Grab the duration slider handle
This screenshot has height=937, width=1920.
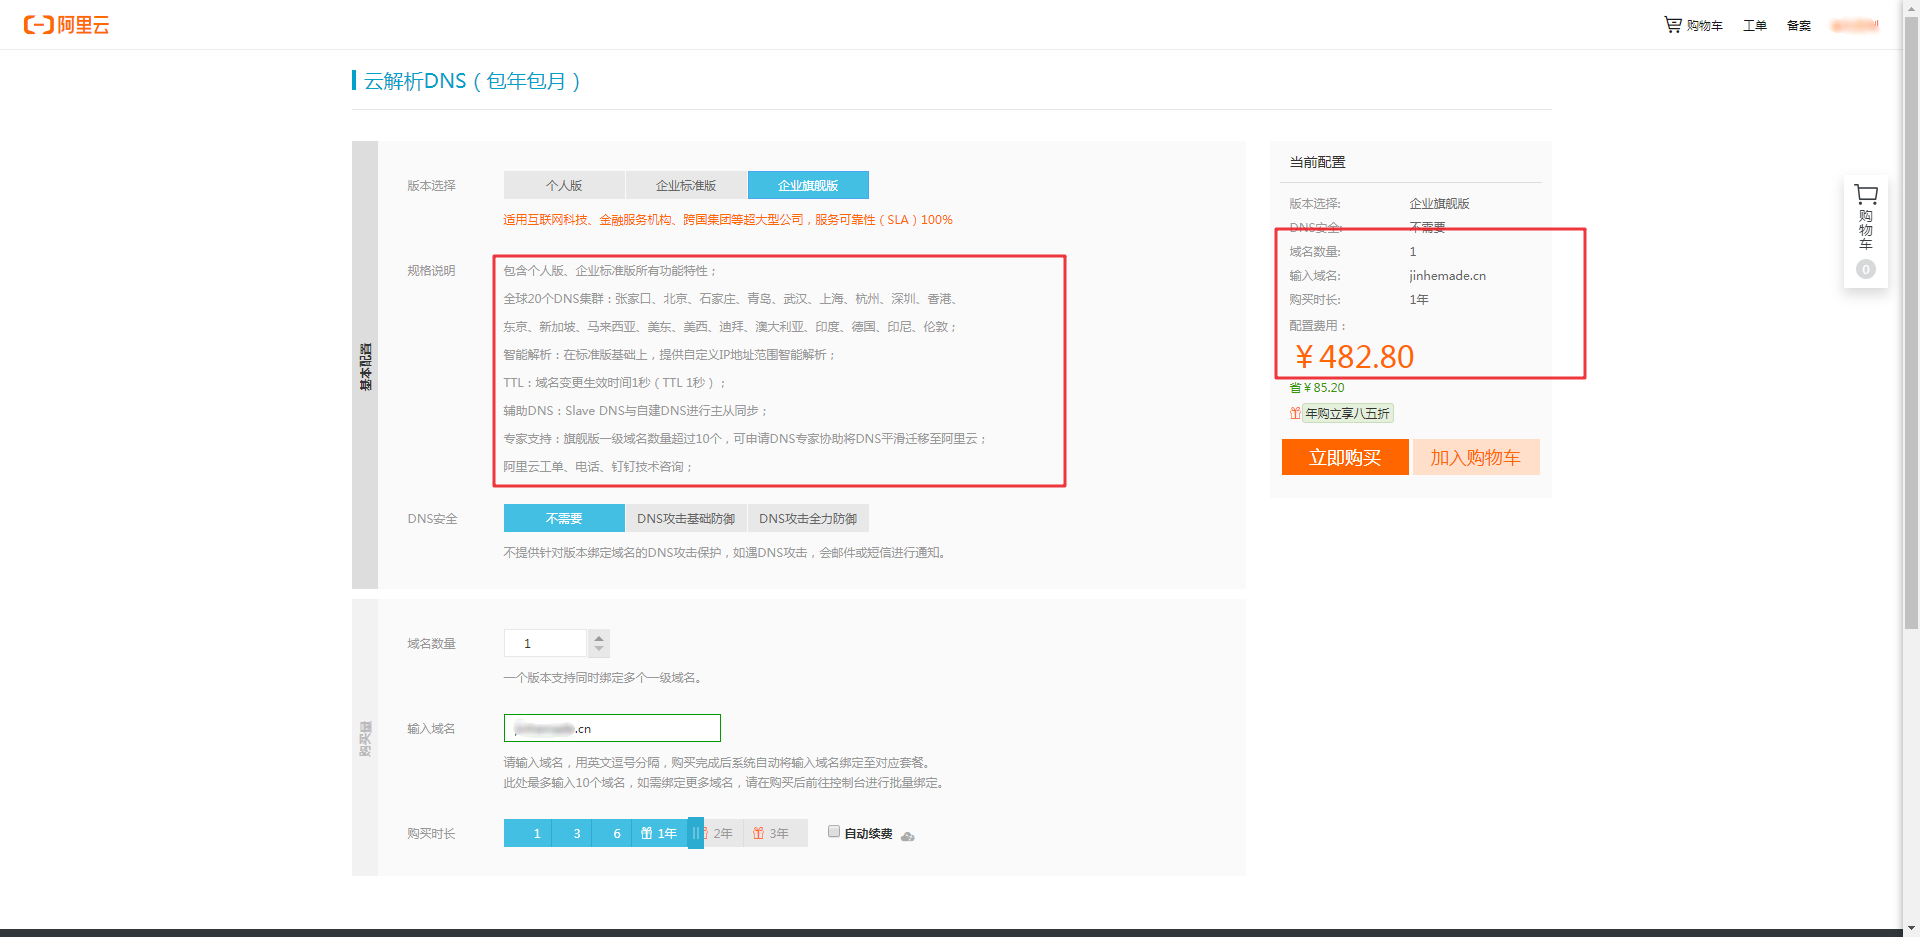click(696, 833)
